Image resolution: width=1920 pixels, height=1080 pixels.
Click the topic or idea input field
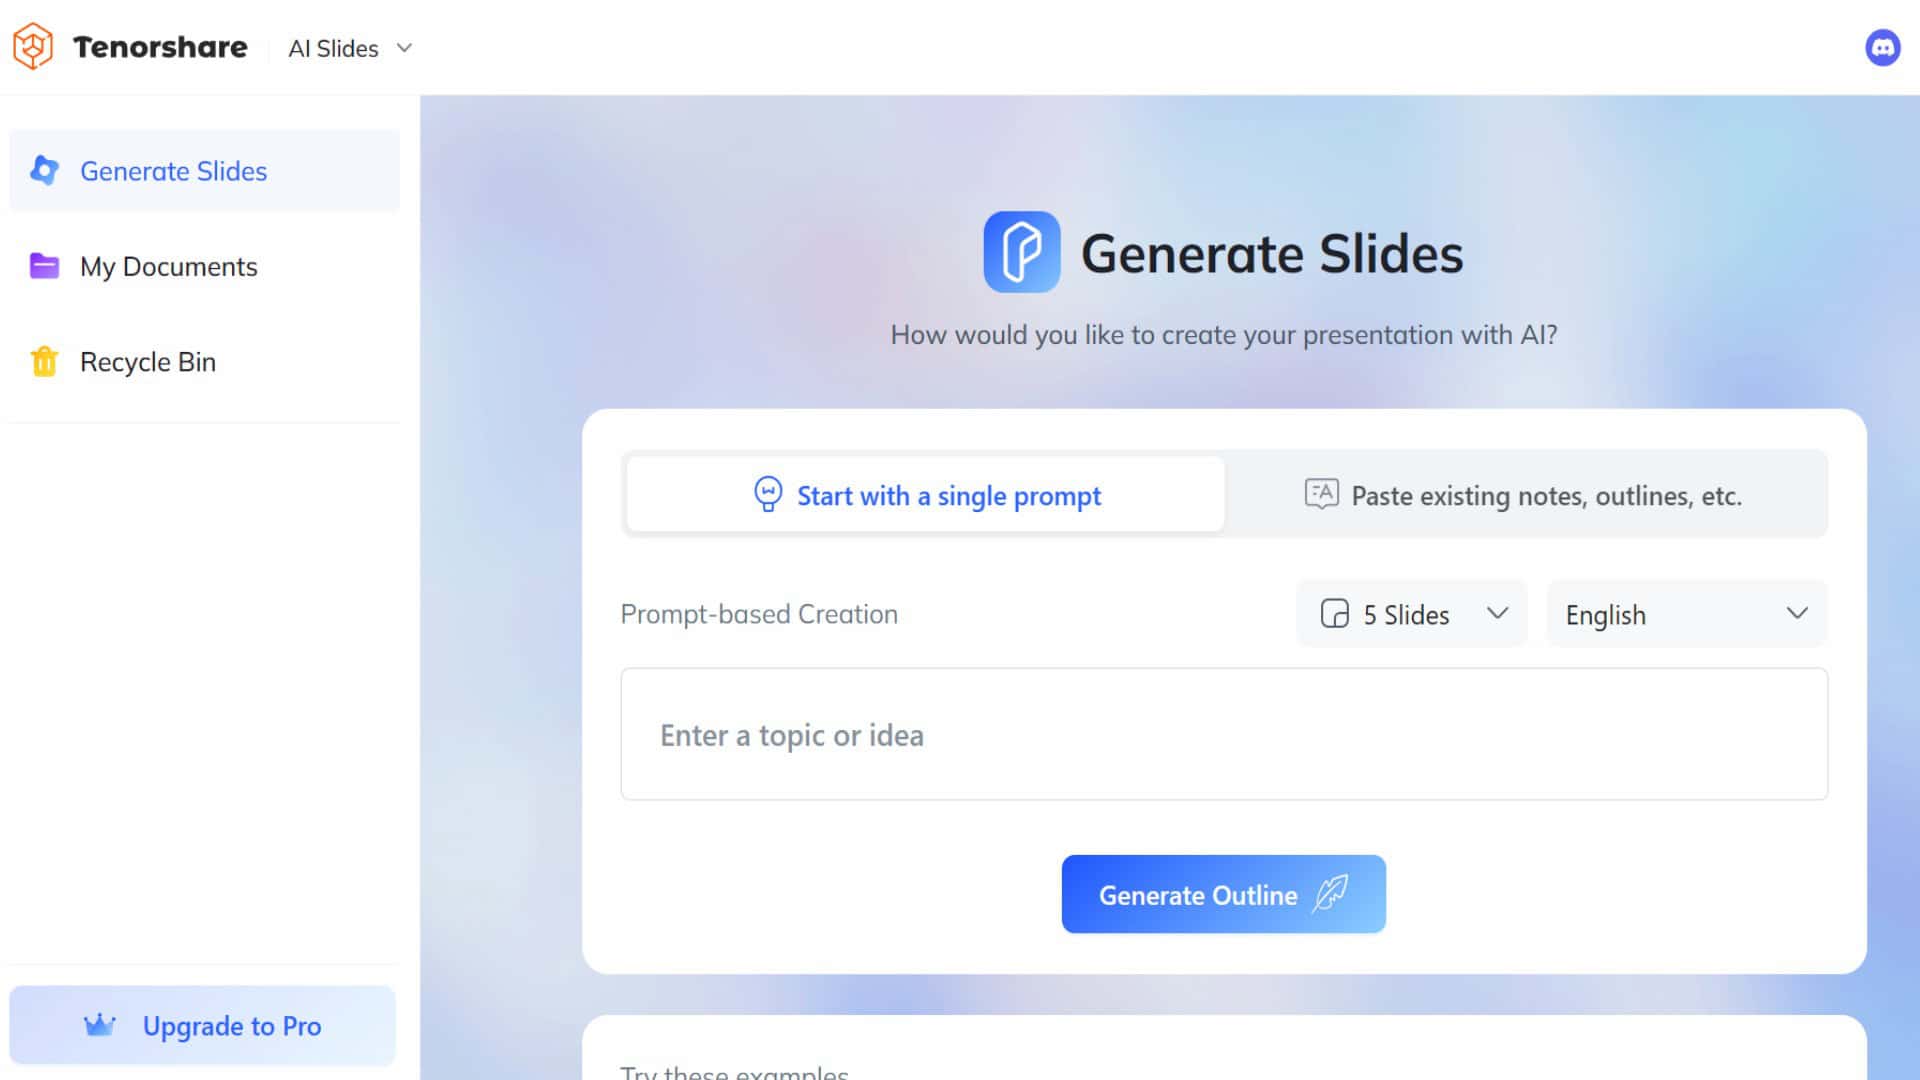[1224, 733]
